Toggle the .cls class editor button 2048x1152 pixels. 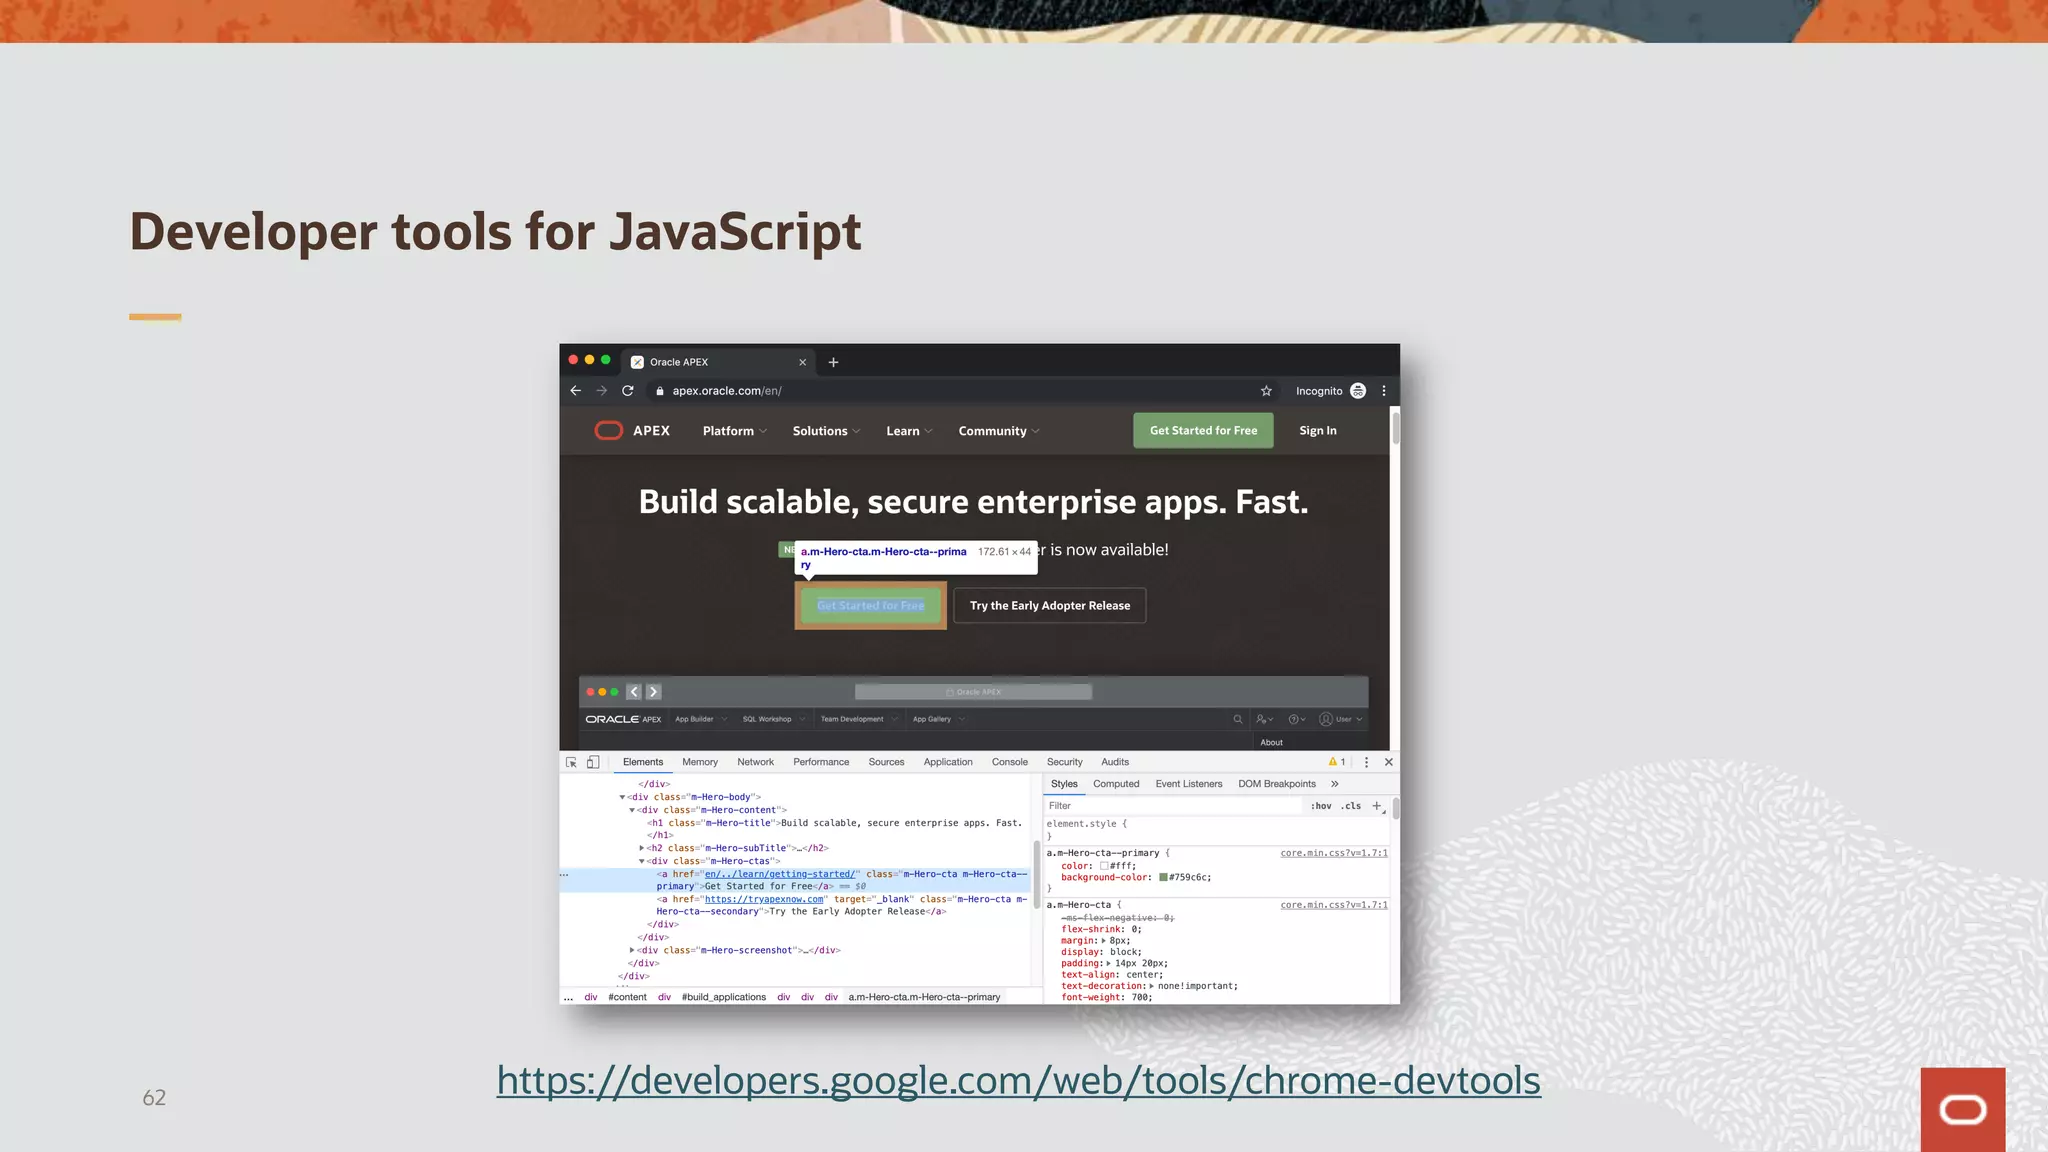click(x=1351, y=806)
